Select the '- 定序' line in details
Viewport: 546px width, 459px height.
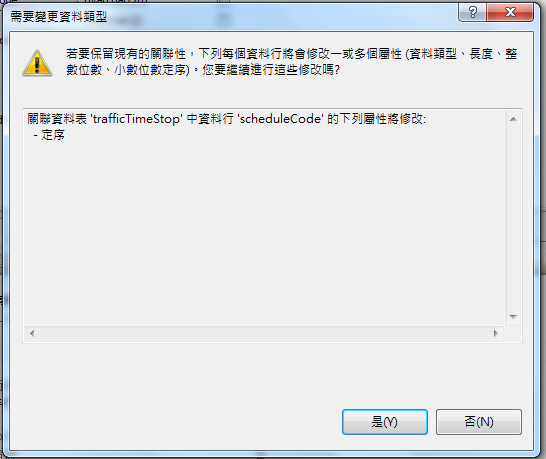[x=49, y=135]
